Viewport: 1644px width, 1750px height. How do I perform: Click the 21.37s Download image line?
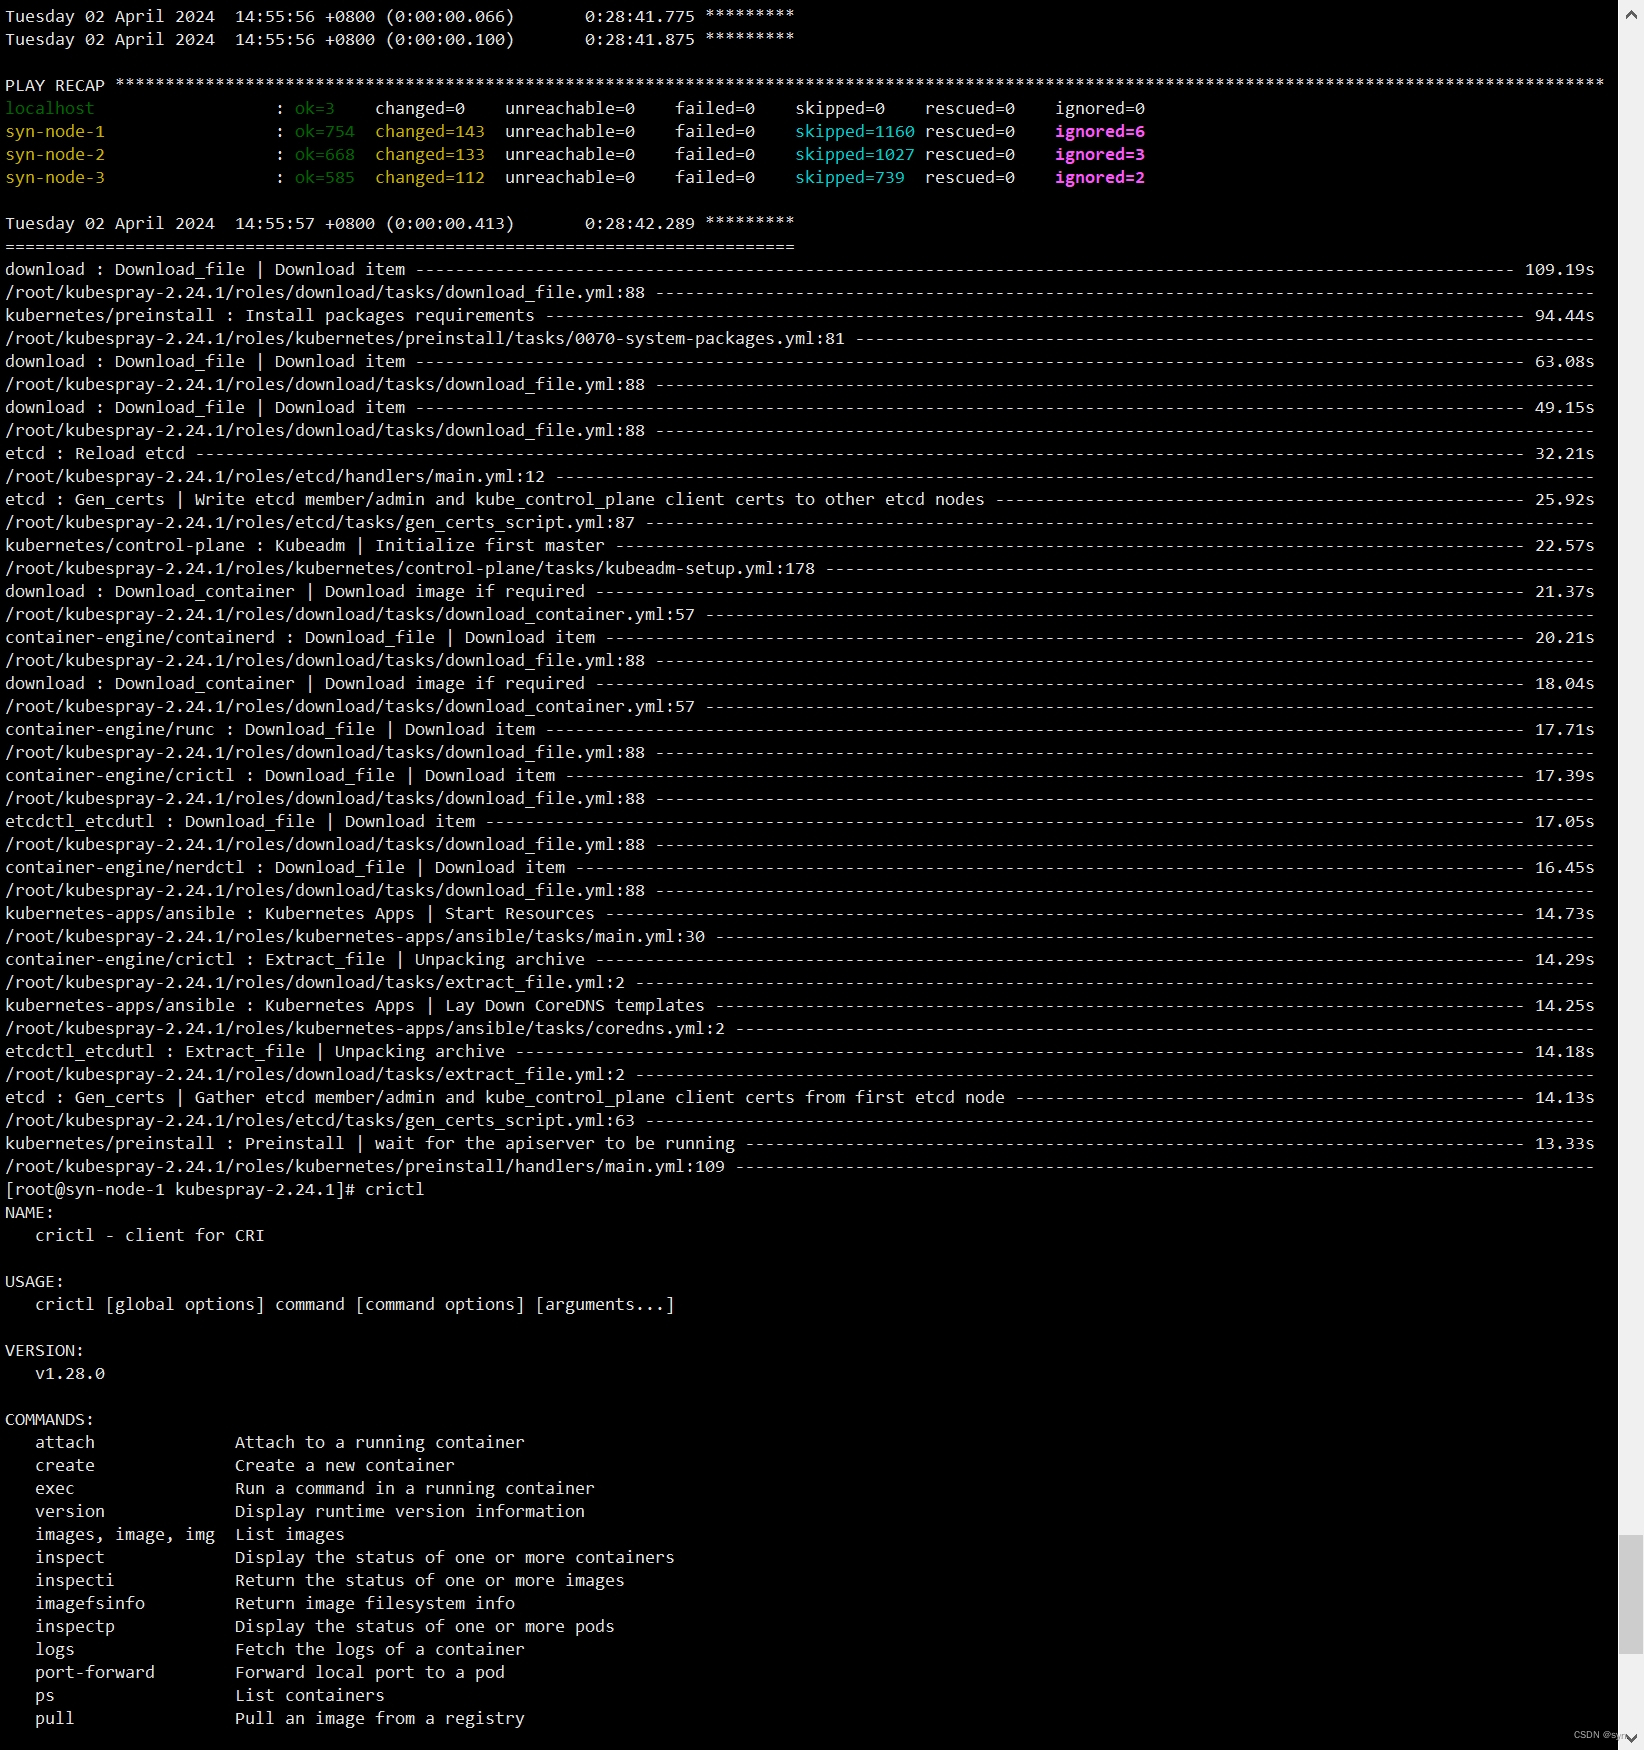pos(800,591)
